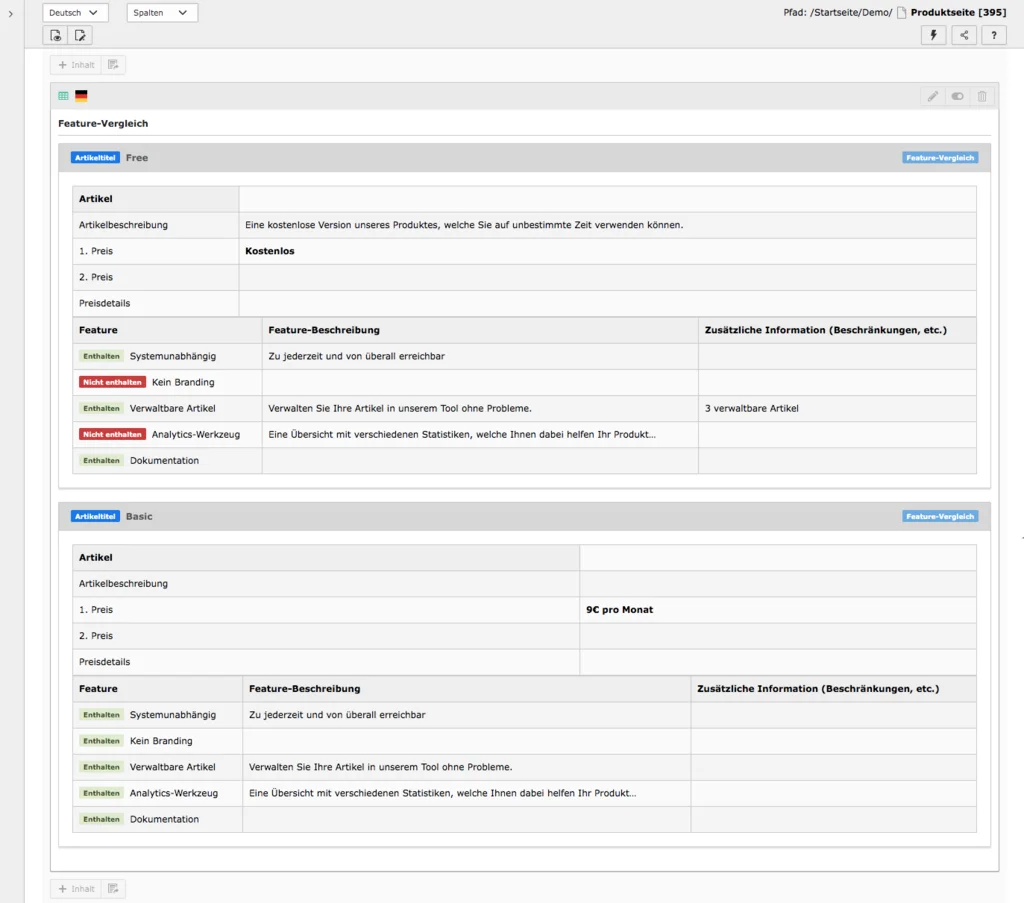This screenshot has width=1024, height=903.
Task: Select the Artikeltitel badge on Basic block
Action: coord(94,516)
